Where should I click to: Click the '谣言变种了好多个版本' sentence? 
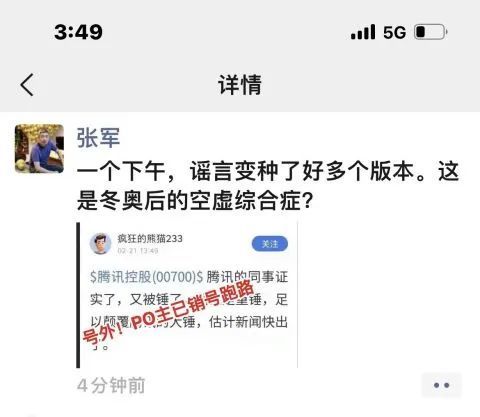[302, 171]
